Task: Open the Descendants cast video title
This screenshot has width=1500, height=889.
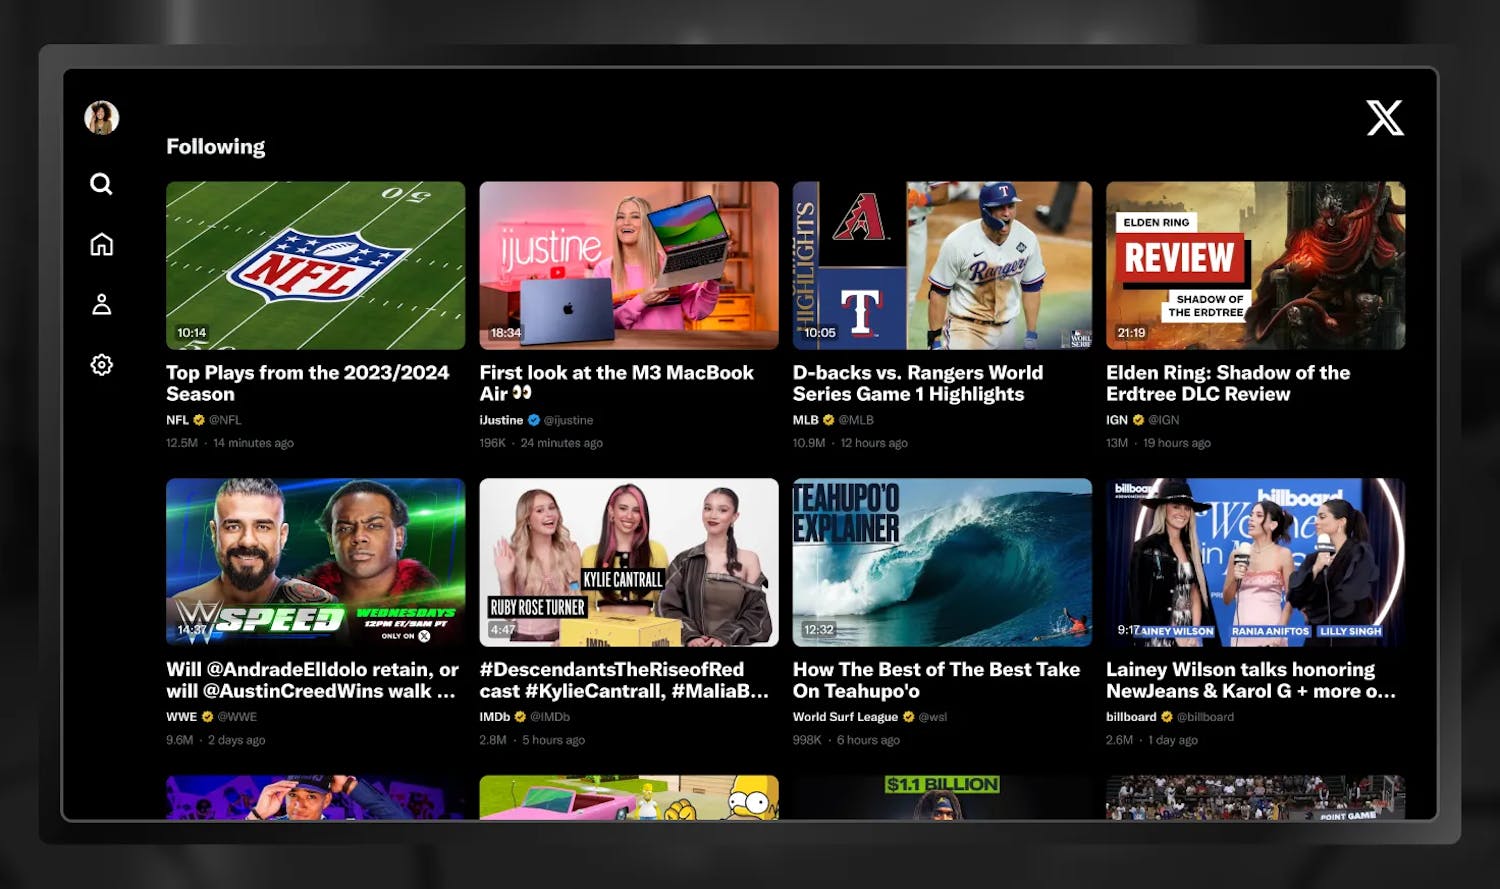Action: [624, 680]
